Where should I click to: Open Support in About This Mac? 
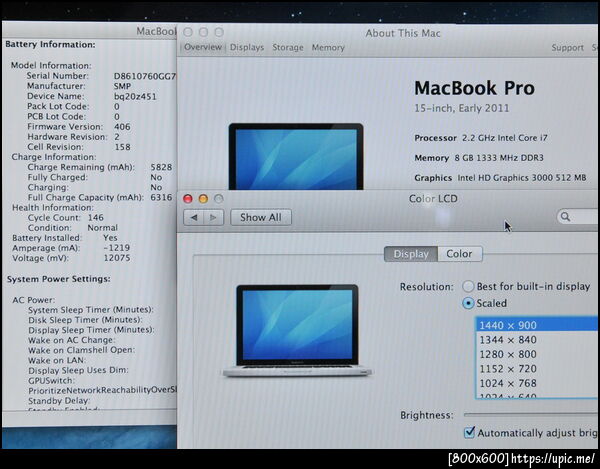coord(567,48)
